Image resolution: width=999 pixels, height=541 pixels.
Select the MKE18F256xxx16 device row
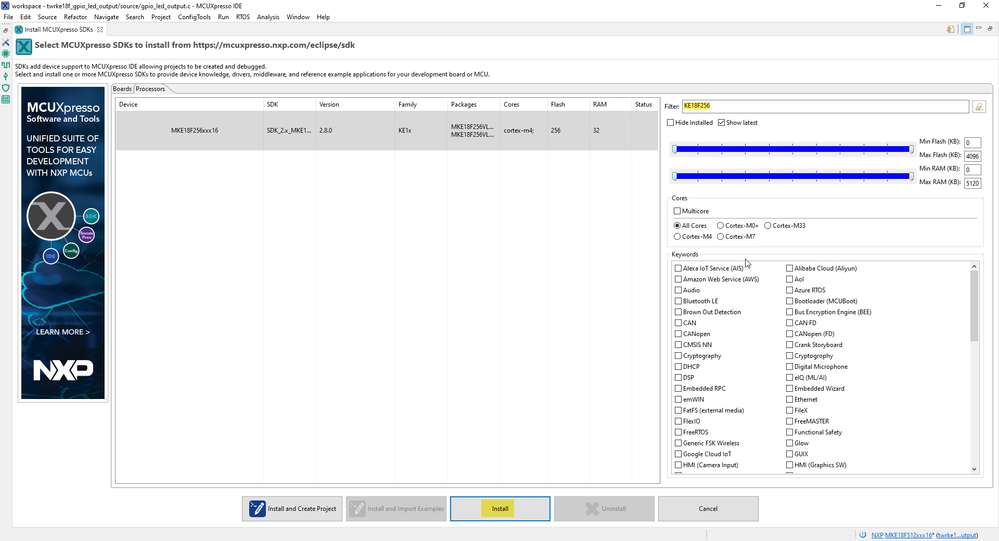point(387,131)
